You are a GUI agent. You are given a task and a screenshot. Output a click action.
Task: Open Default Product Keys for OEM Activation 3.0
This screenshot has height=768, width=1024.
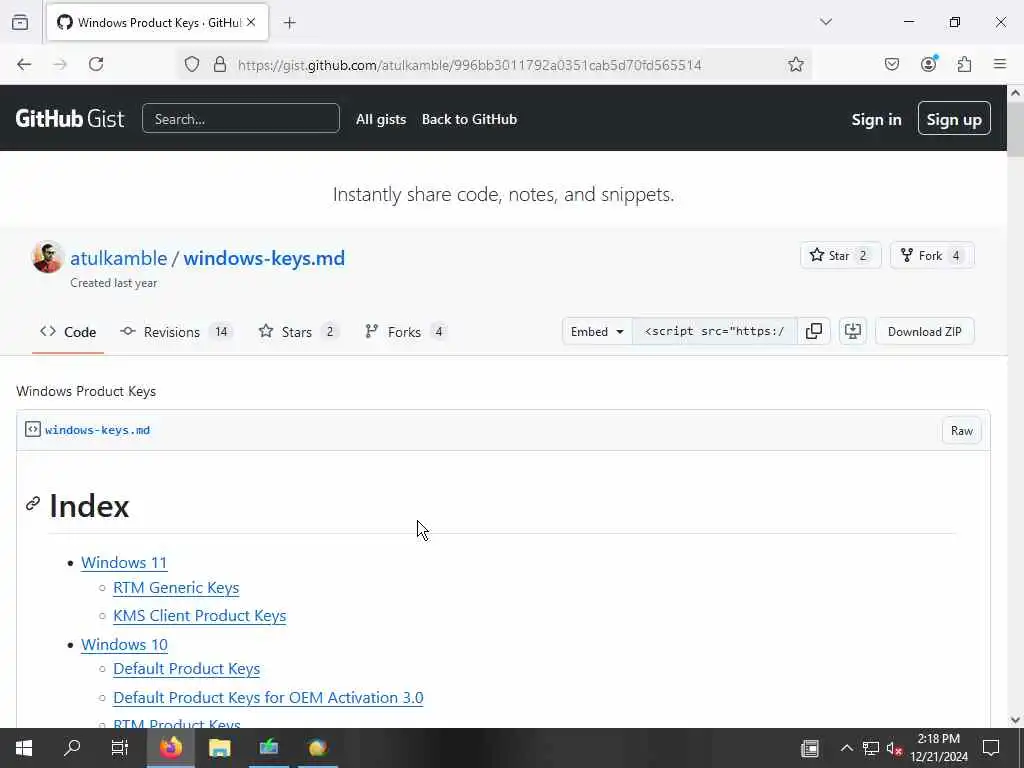pyautogui.click(x=268, y=697)
